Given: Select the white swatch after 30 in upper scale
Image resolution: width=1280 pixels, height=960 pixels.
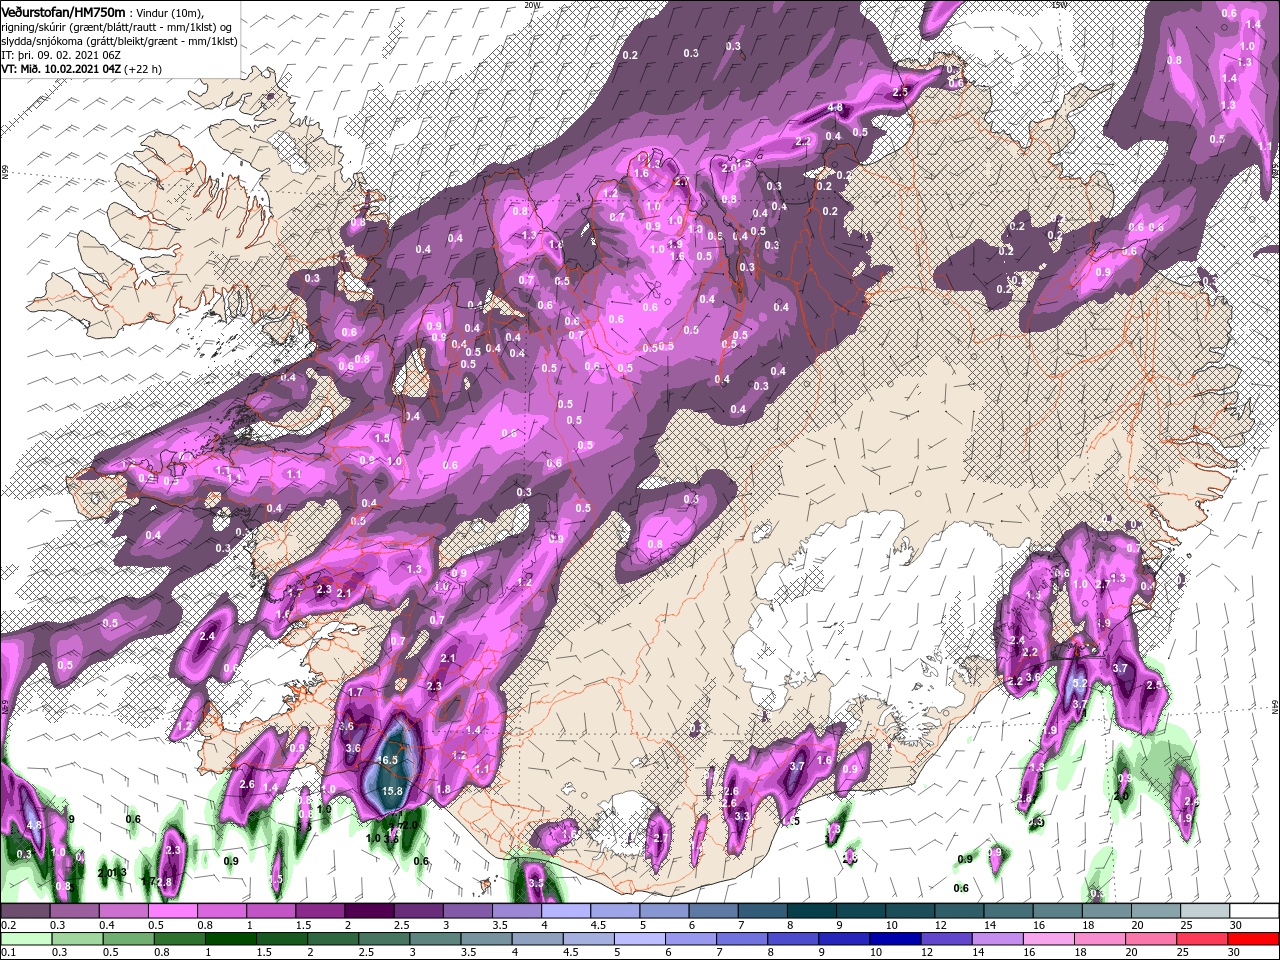Looking at the screenshot, I should pyautogui.click(x=1254, y=912).
